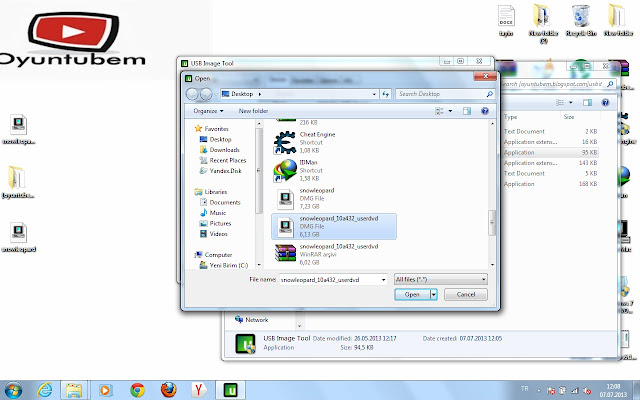Open Recent Places in navigation pane
Screen dimensions: 640x400
(x=227, y=160)
